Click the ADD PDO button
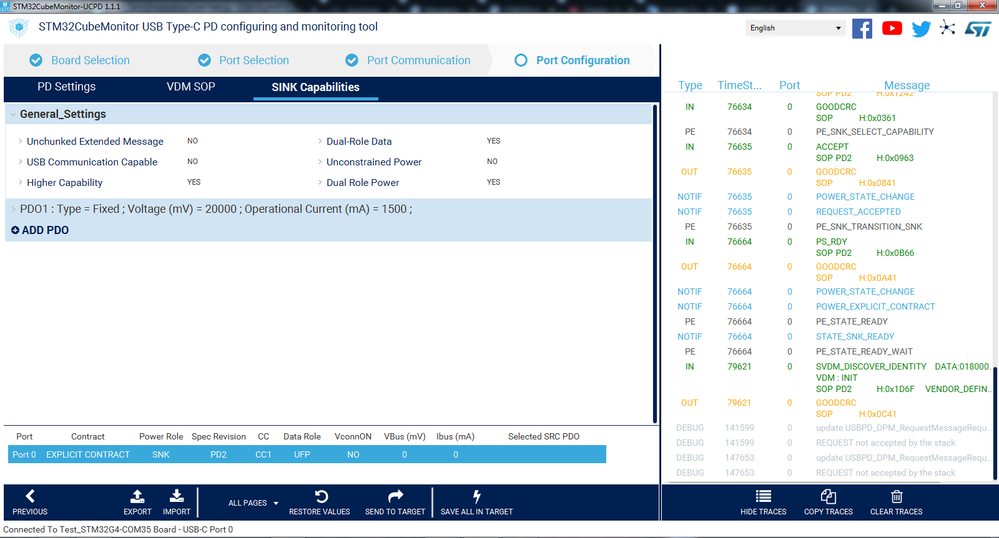999x538 pixels. click(x=40, y=230)
